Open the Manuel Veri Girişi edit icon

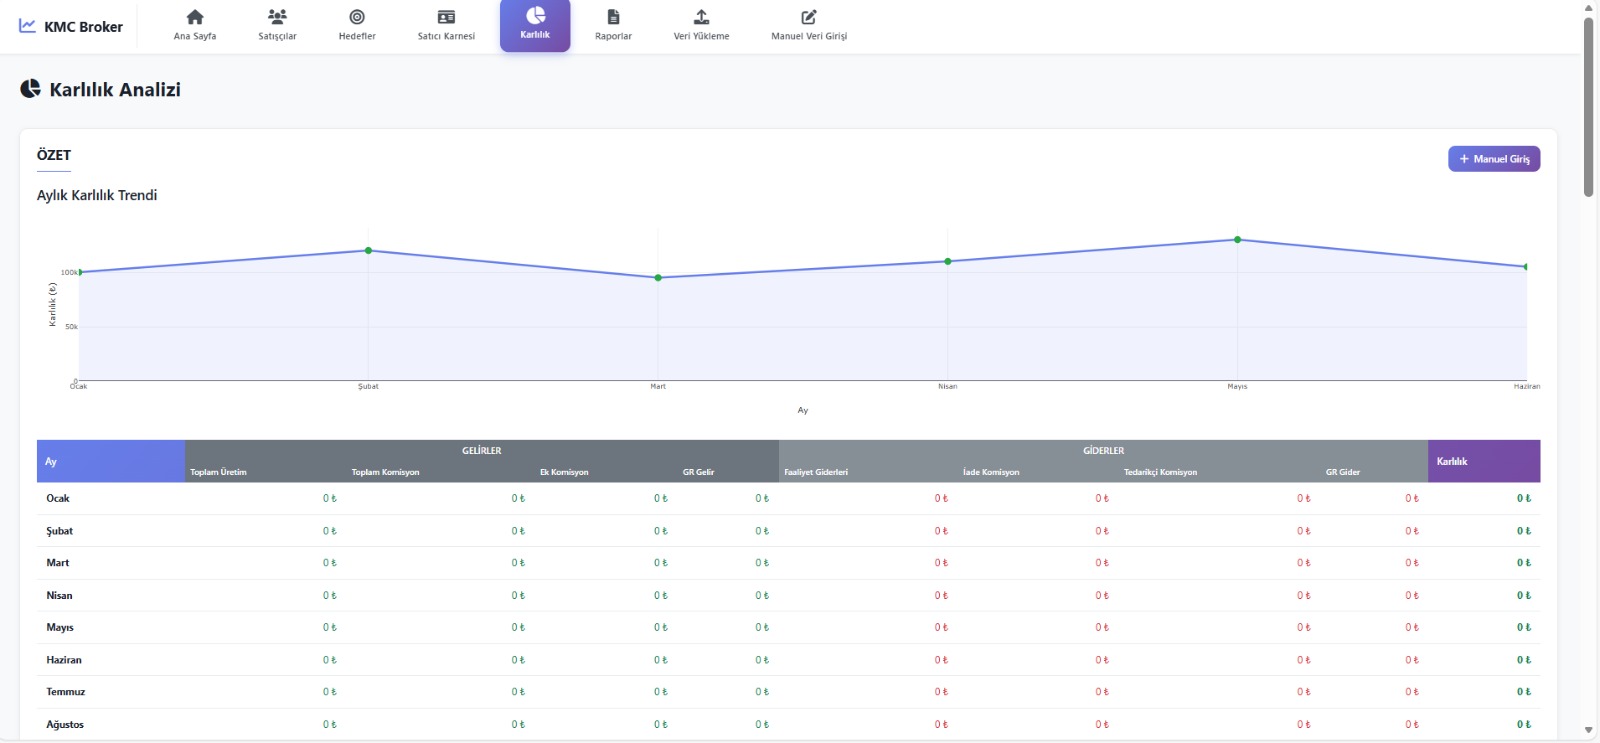[809, 17]
